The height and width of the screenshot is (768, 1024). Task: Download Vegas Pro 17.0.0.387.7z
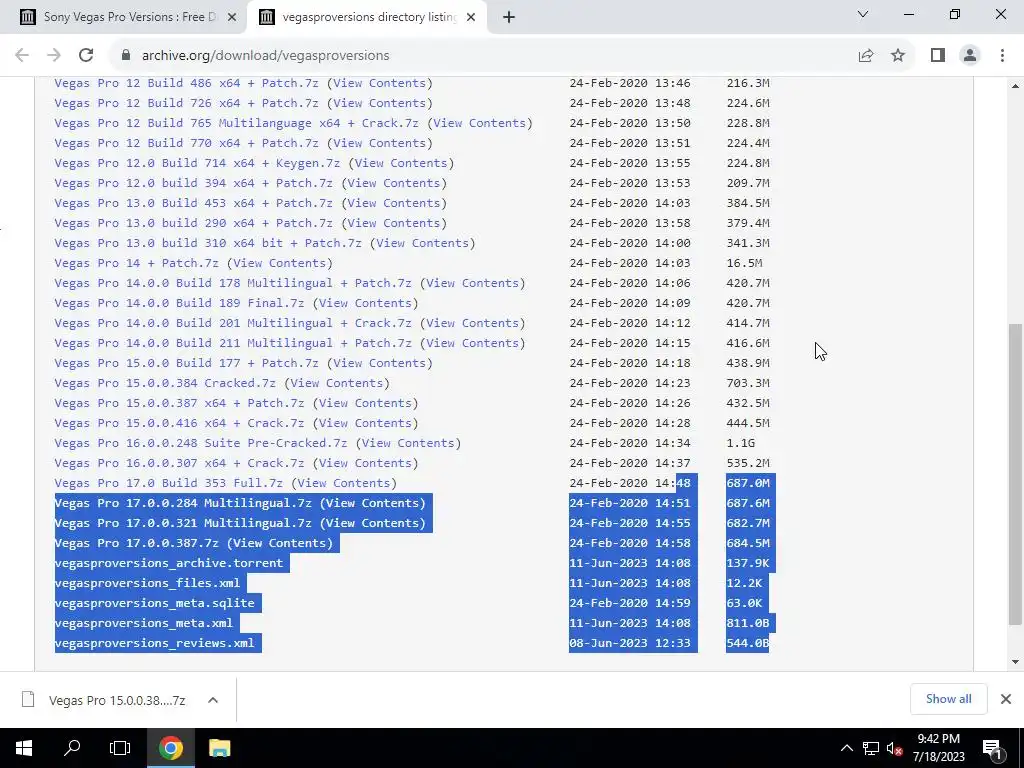click(136, 543)
